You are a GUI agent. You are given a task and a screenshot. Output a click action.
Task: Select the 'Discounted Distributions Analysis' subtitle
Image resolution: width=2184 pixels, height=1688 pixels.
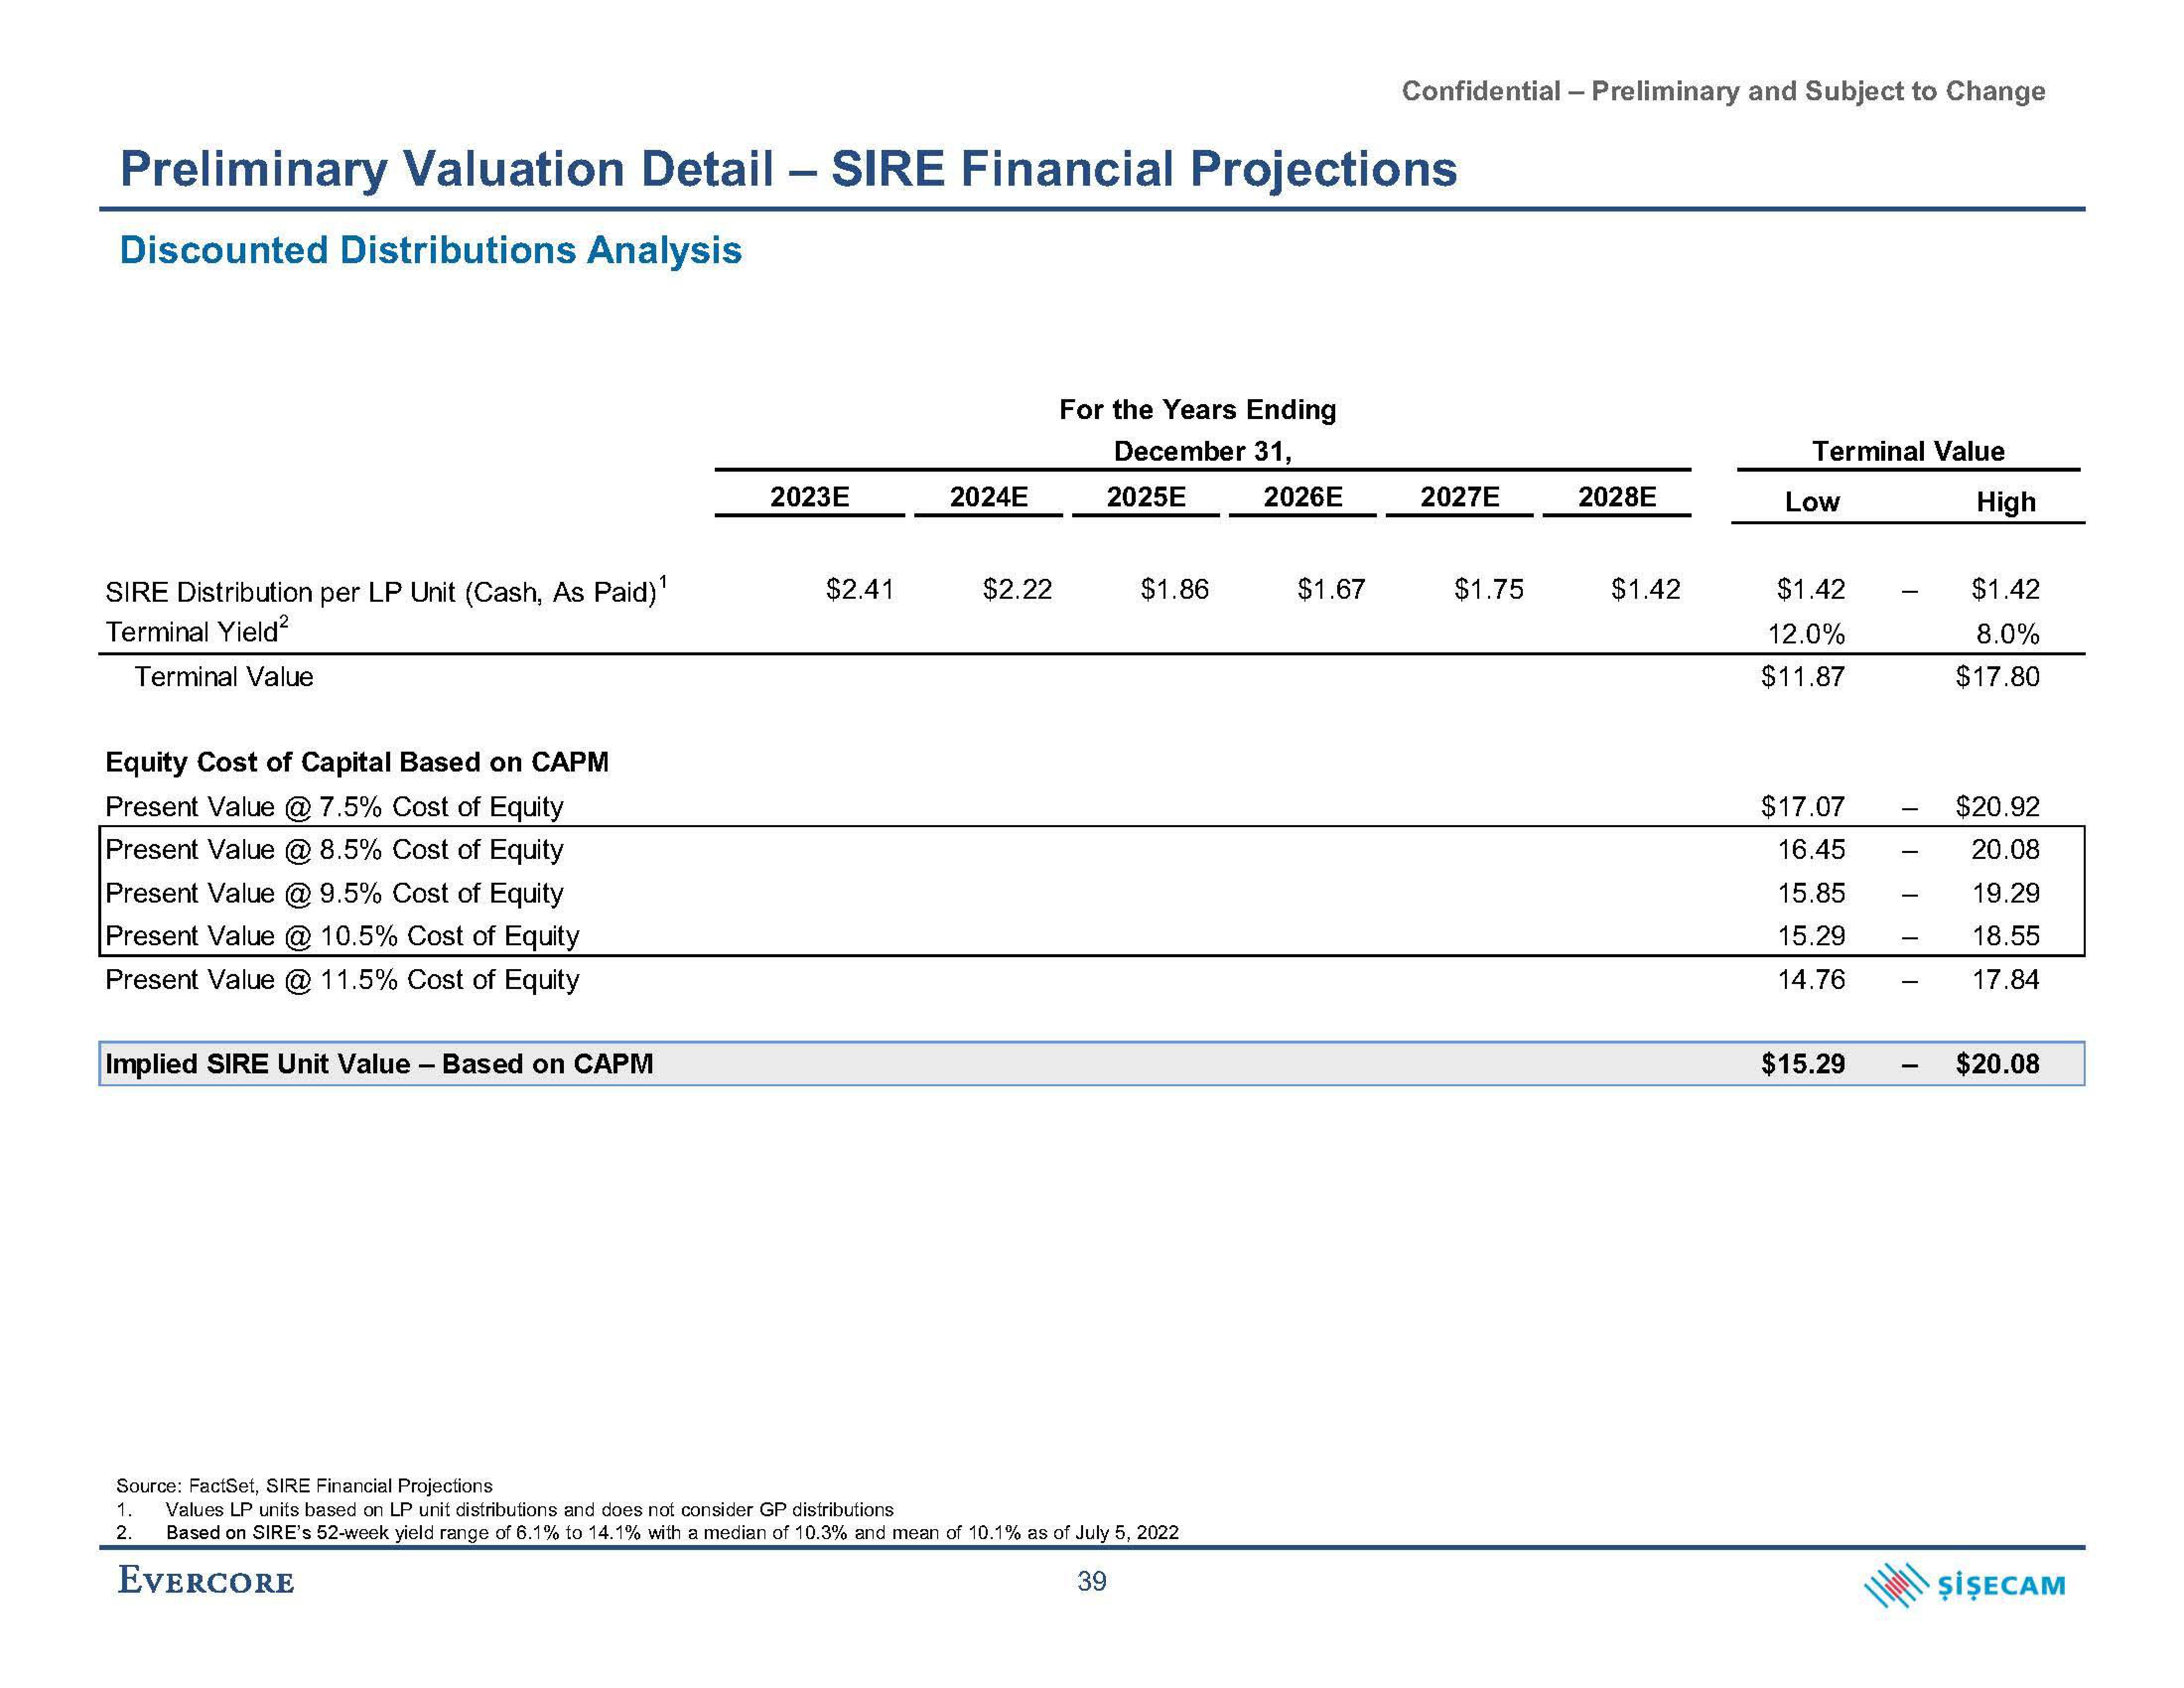(x=431, y=250)
